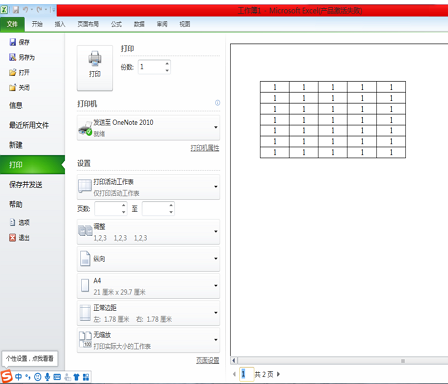Expand the 正常边距 margins dropdown
Viewport: 448px width, 384px height.
(148, 313)
